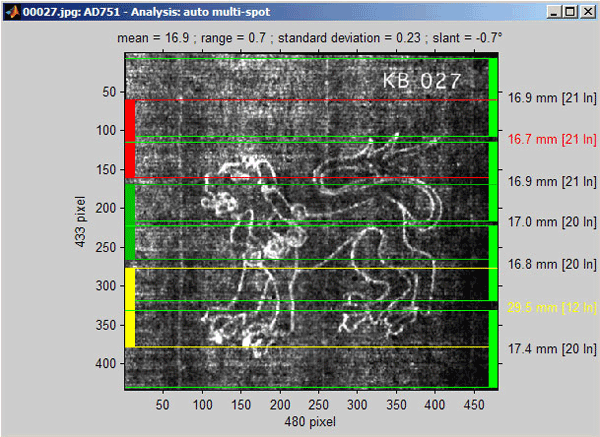The width and height of the screenshot is (600, 437).
Task: Click the y-axis tick label 400
Action: pyautogui.click(x=106, y=363)
